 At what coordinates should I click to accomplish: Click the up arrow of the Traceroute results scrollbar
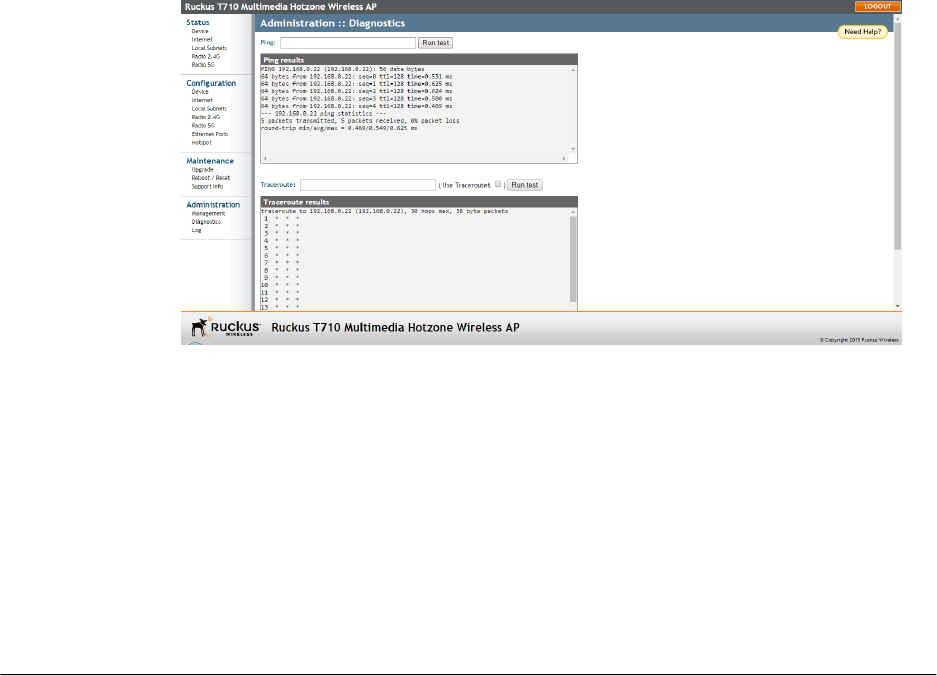[x=573, y=212]
